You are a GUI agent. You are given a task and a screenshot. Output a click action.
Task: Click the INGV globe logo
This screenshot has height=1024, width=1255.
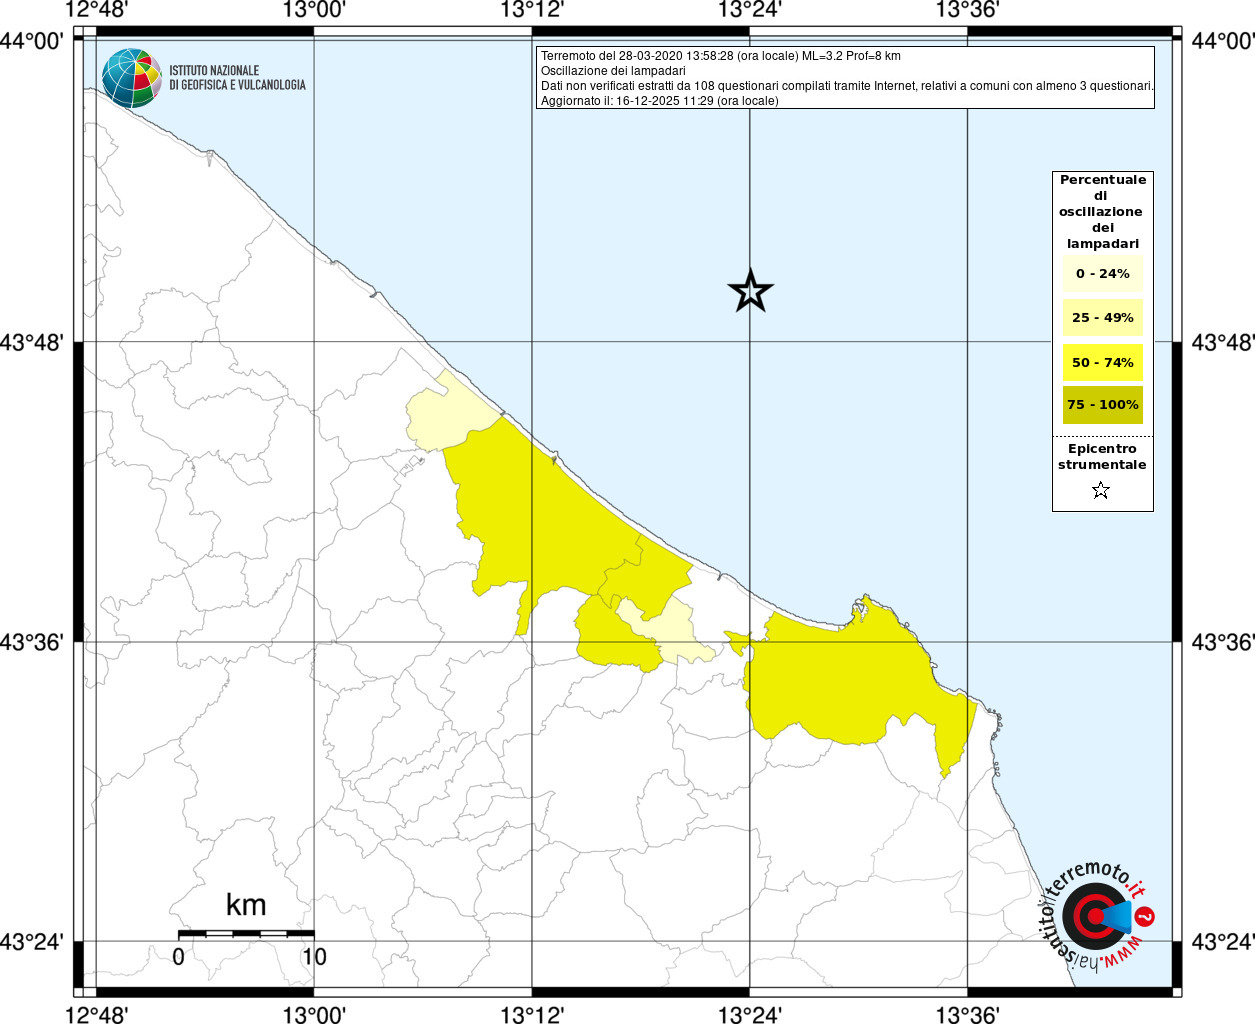tap(131, 78)
